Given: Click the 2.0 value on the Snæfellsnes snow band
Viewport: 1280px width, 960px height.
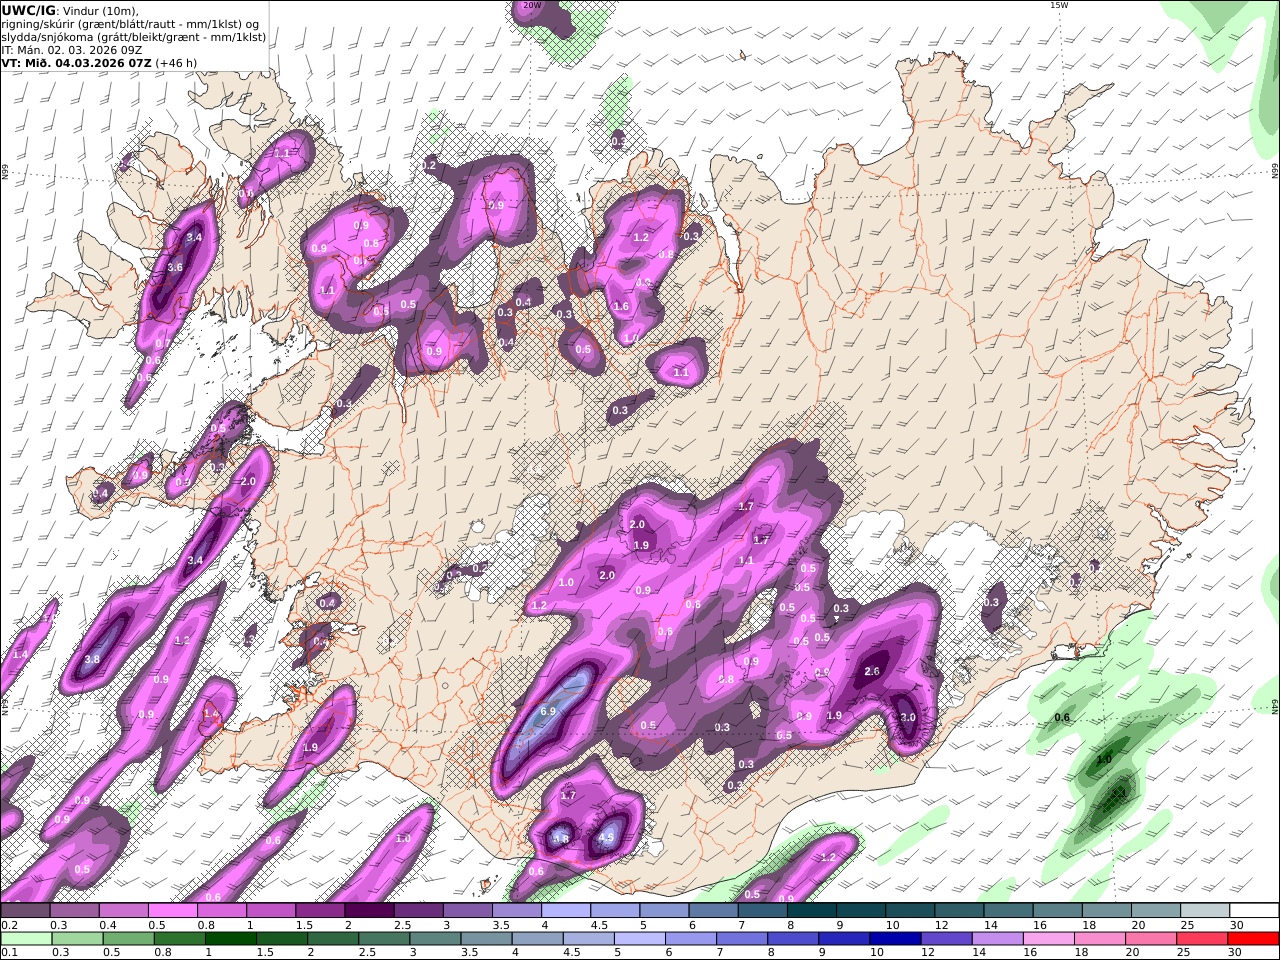Looking at the screenshot, I should (249, 482).
